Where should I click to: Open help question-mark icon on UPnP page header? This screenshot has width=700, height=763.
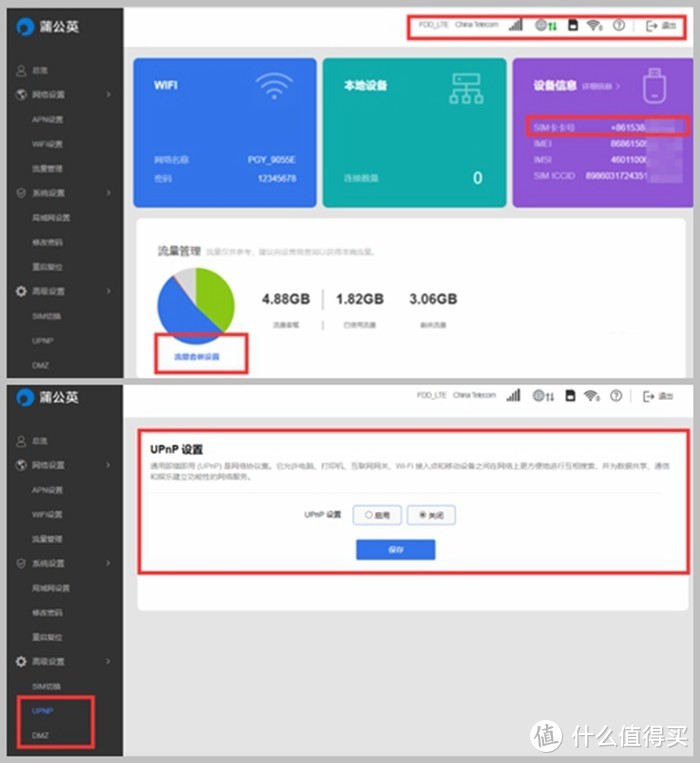click(x=616, y=396)
